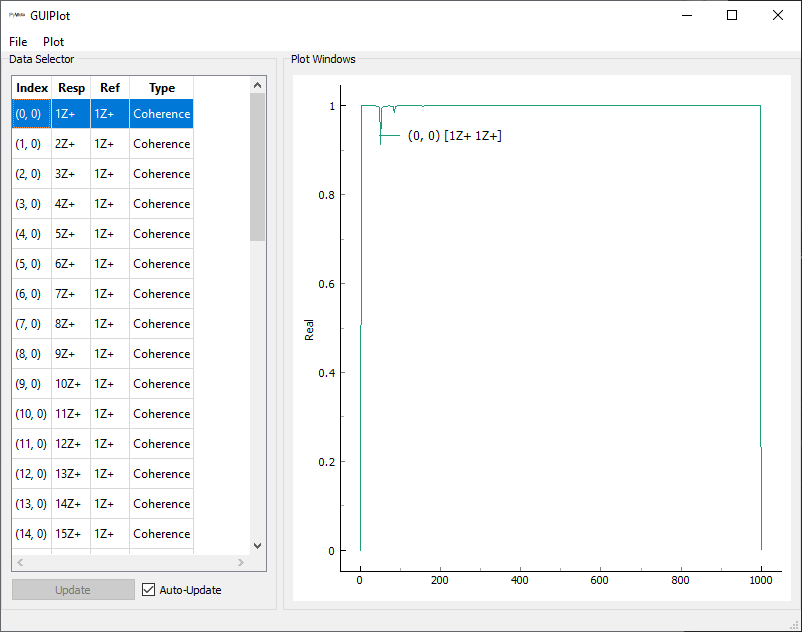Click the Update button
The height and width of the screenshot is (632, 802).
(73, 590)
